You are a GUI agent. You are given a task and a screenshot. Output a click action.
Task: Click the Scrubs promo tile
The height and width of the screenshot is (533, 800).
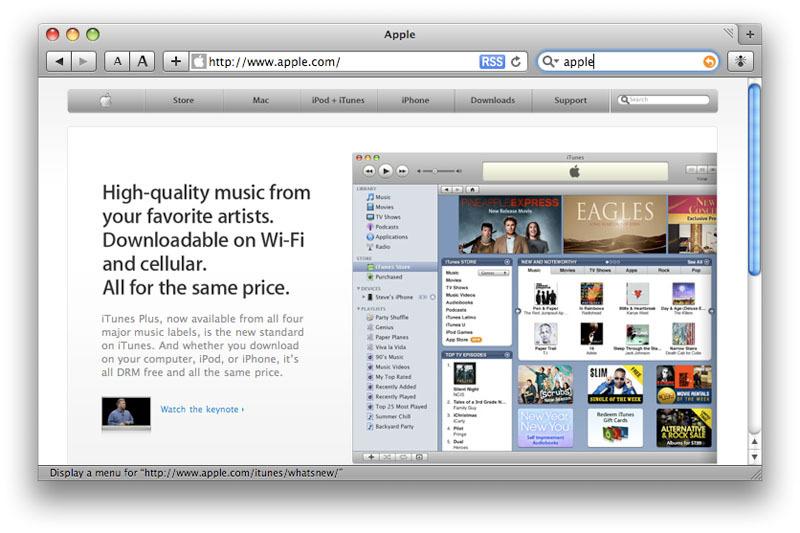pos(545,384)
